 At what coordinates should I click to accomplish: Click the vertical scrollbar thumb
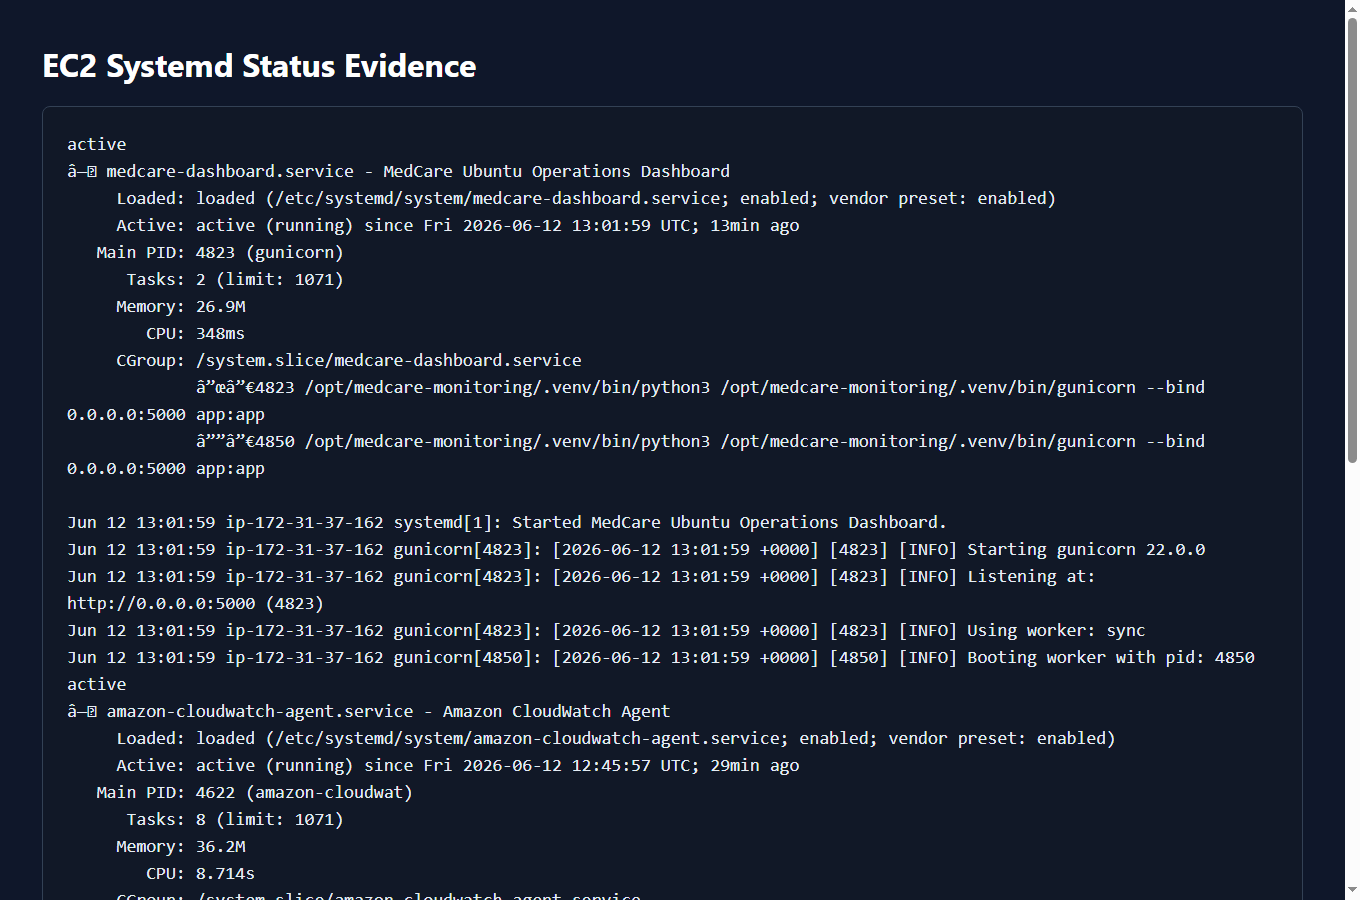(x=1352, y=240)
